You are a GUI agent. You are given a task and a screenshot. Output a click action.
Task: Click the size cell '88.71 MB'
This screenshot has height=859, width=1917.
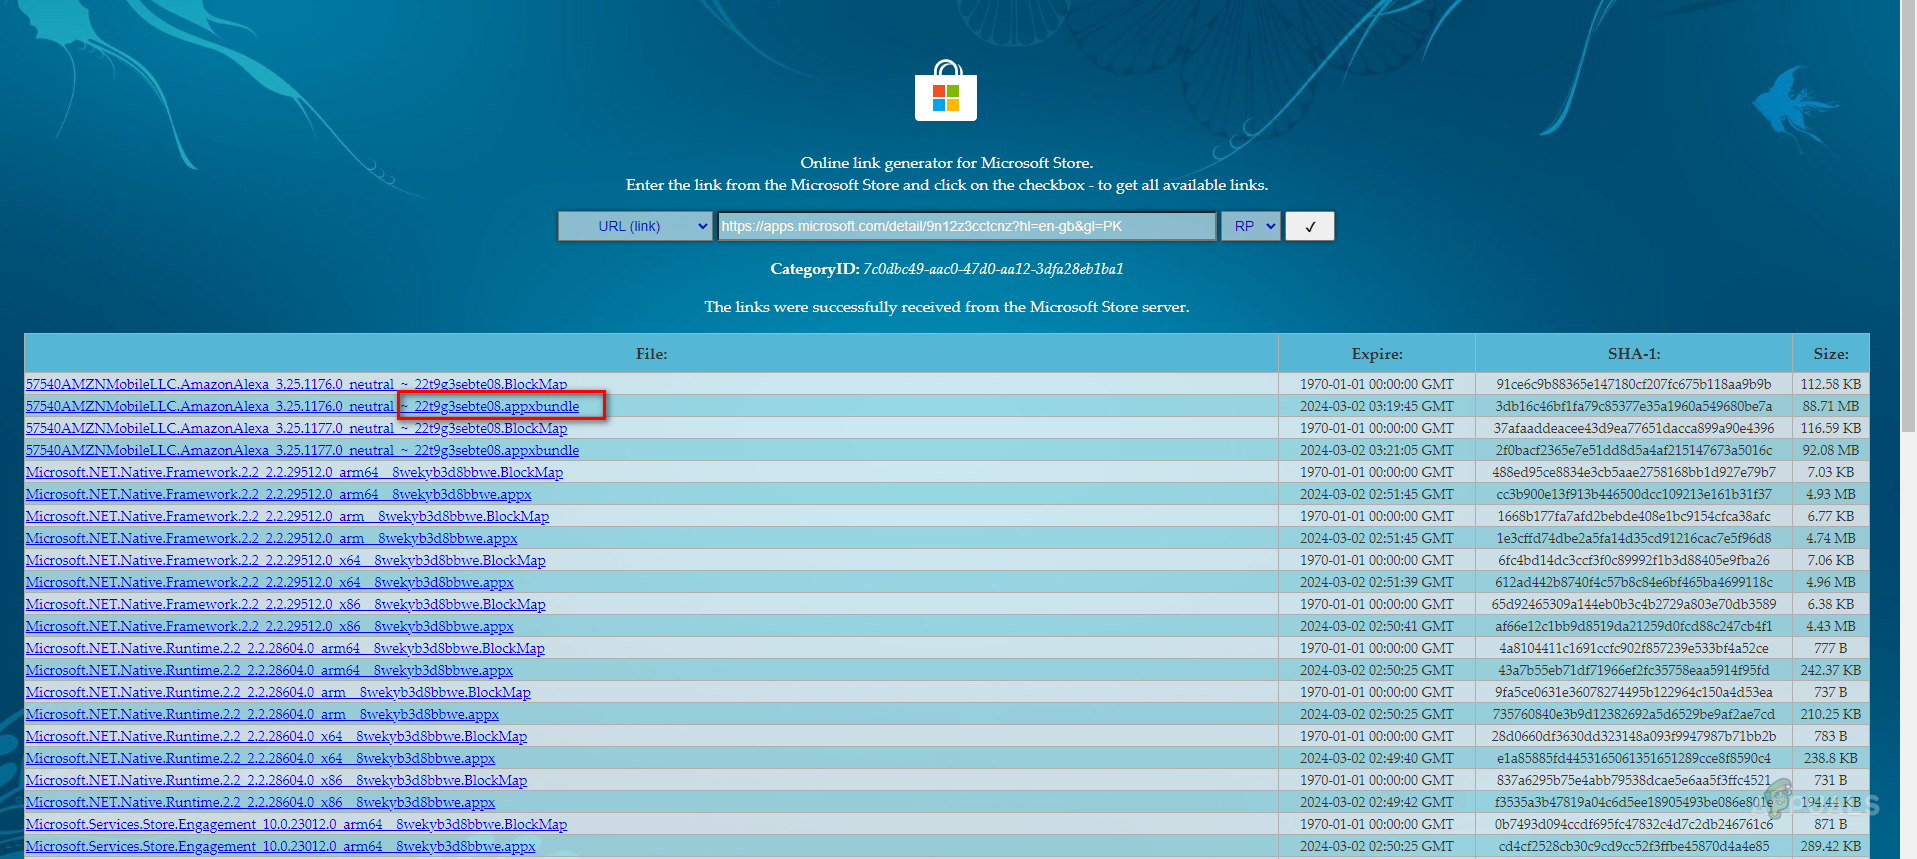1831,406
